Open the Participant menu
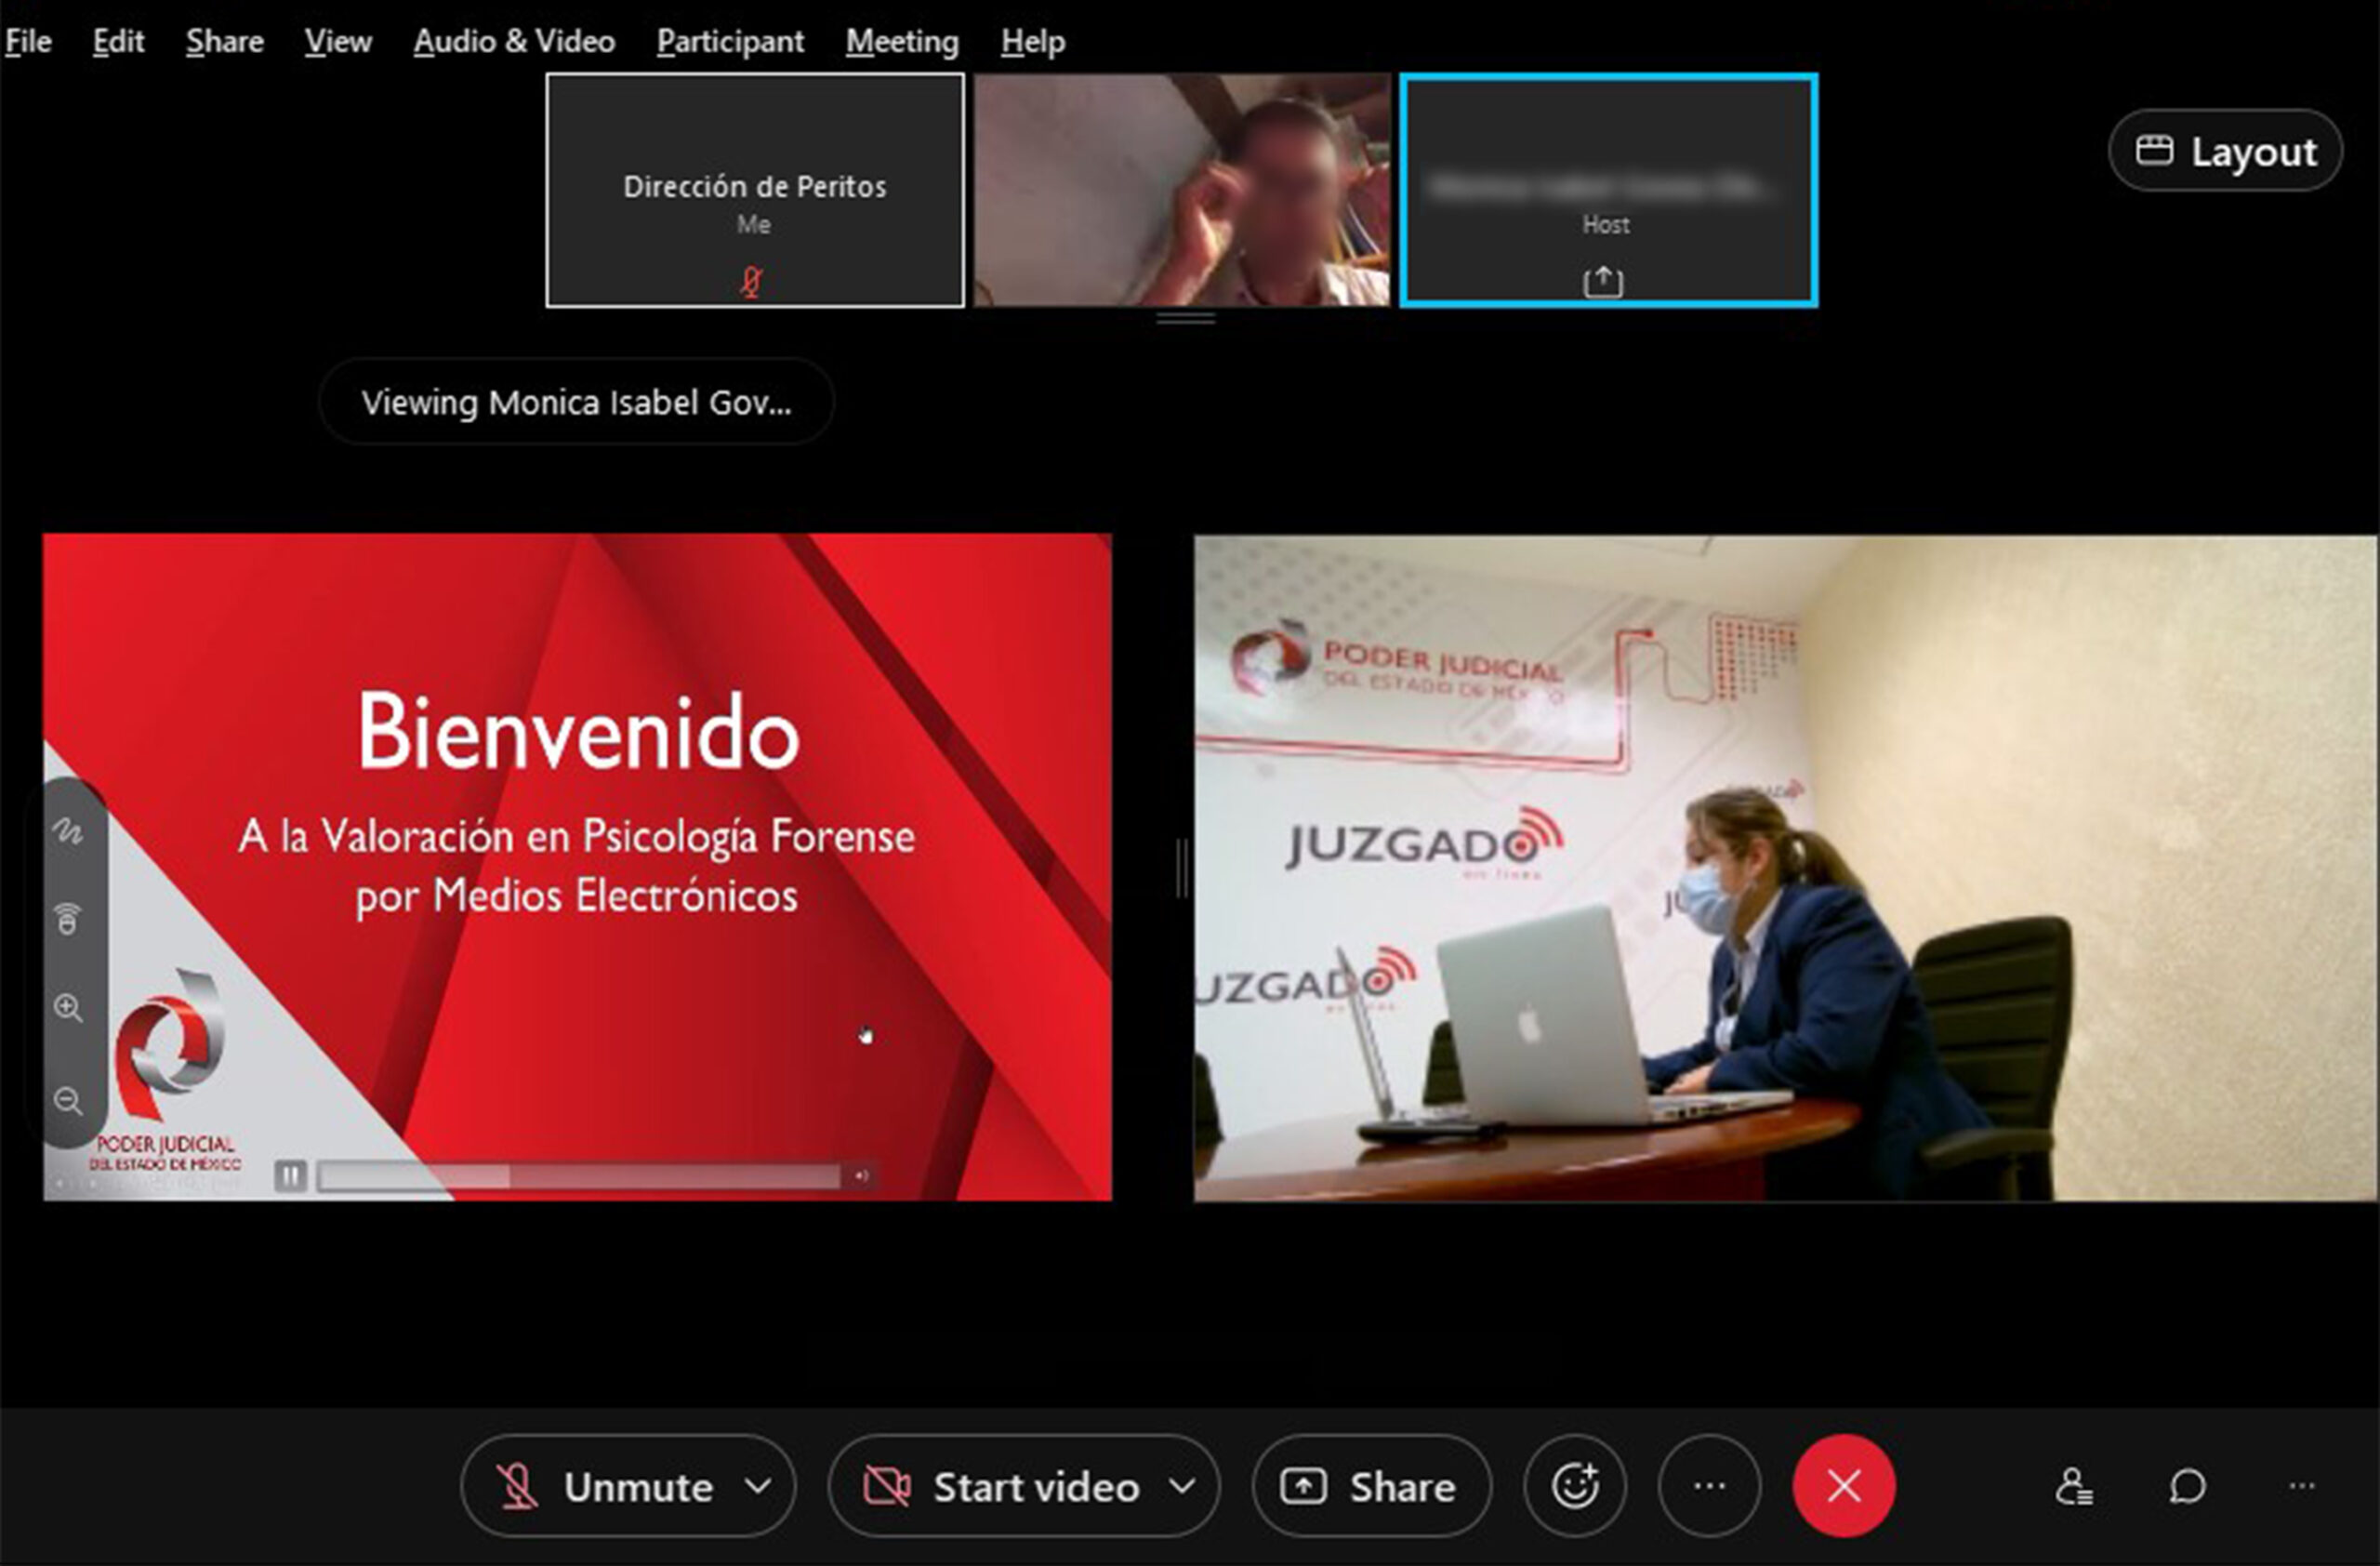 click(729, 41)
